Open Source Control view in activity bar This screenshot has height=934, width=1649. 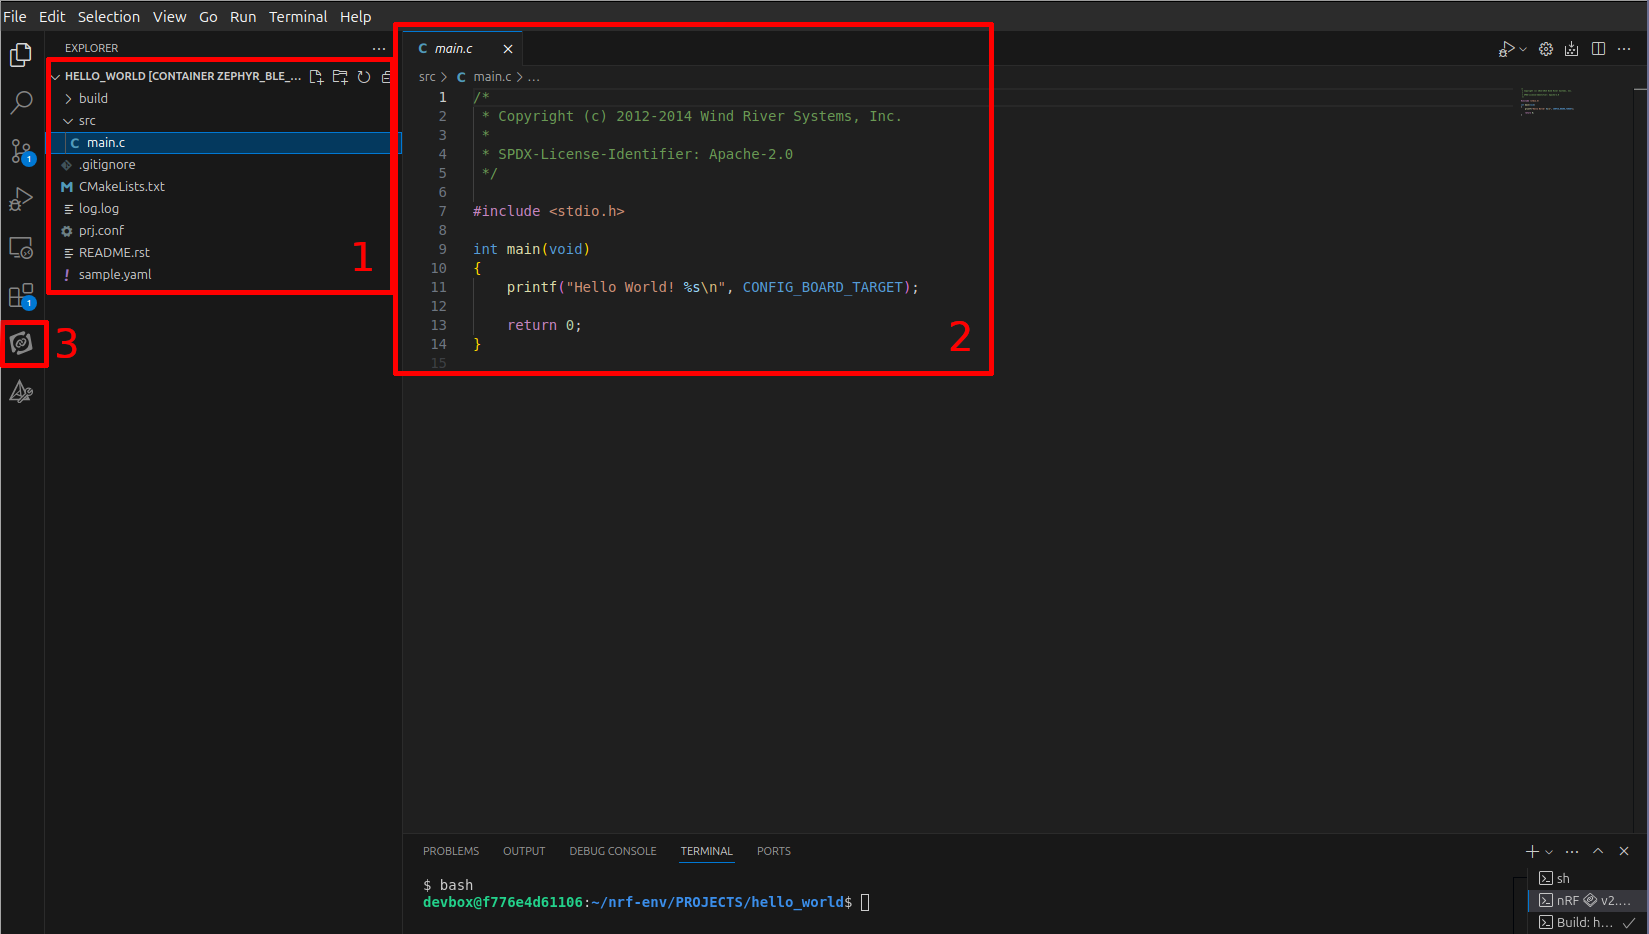(21, 151)
